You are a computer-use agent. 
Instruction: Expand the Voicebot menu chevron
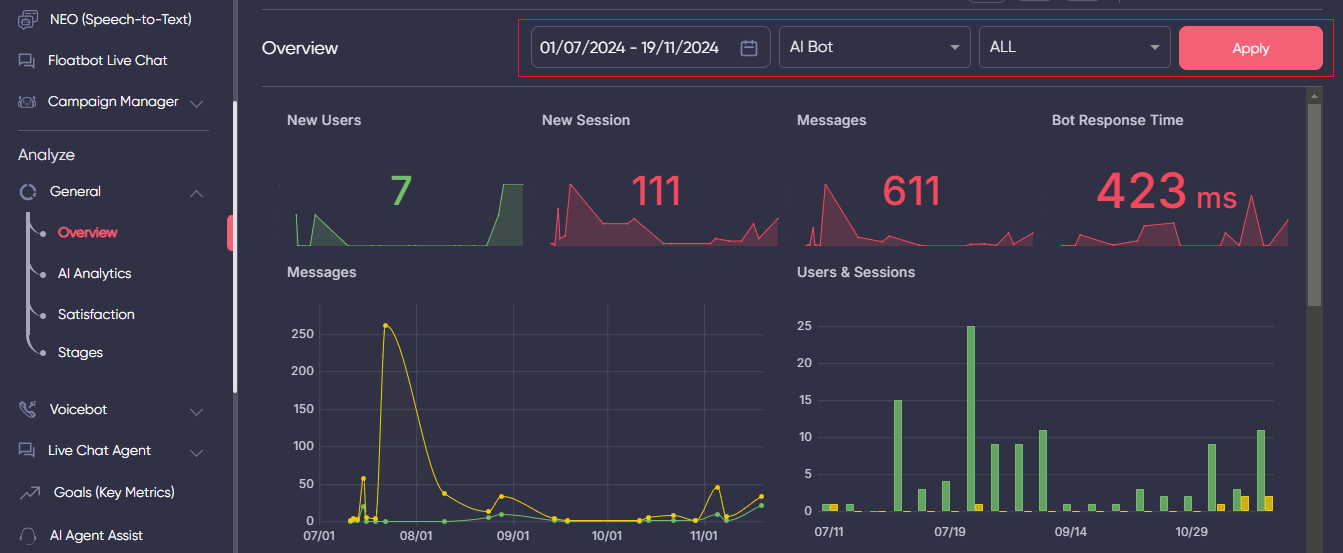197,411
